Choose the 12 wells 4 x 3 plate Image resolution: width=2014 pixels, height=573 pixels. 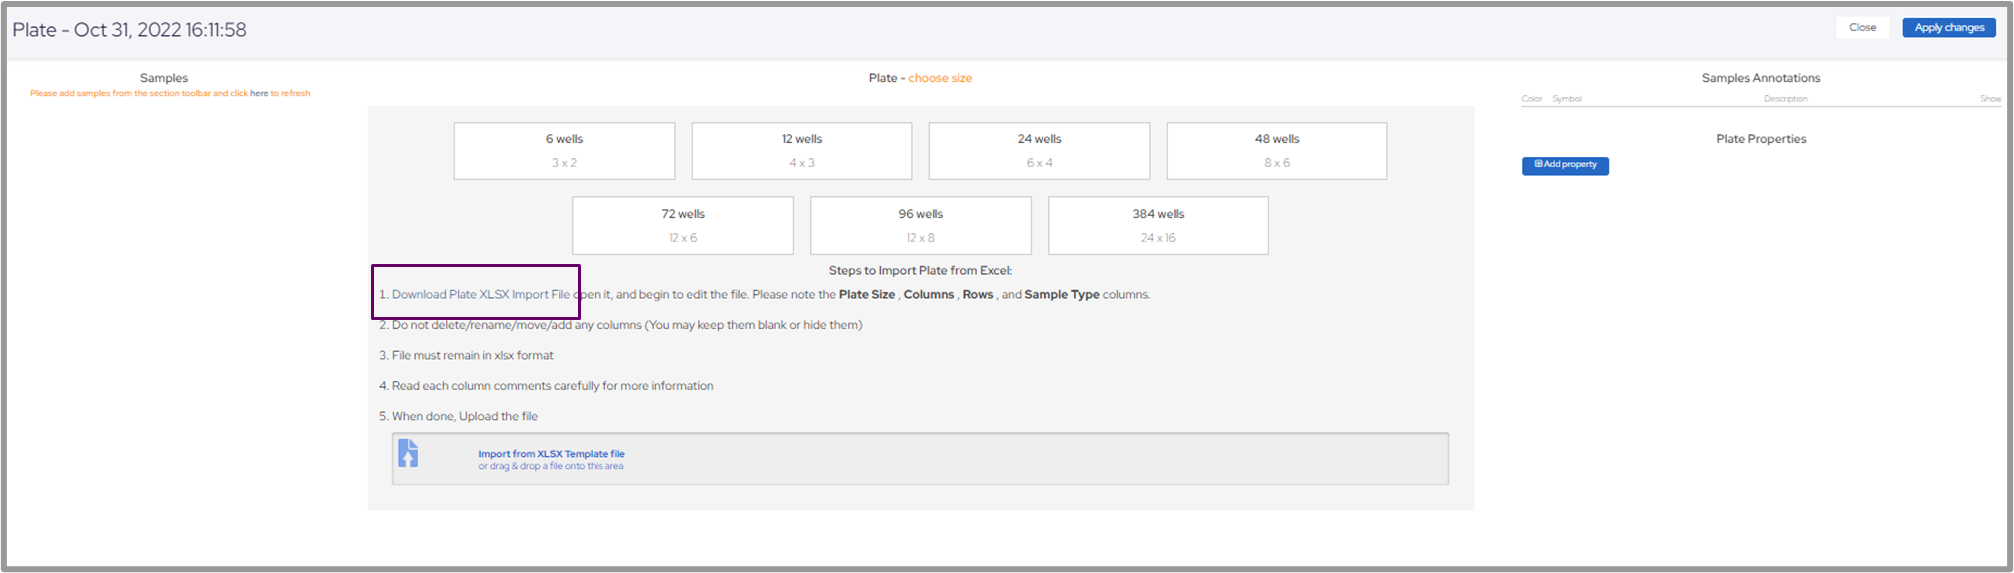801,151
